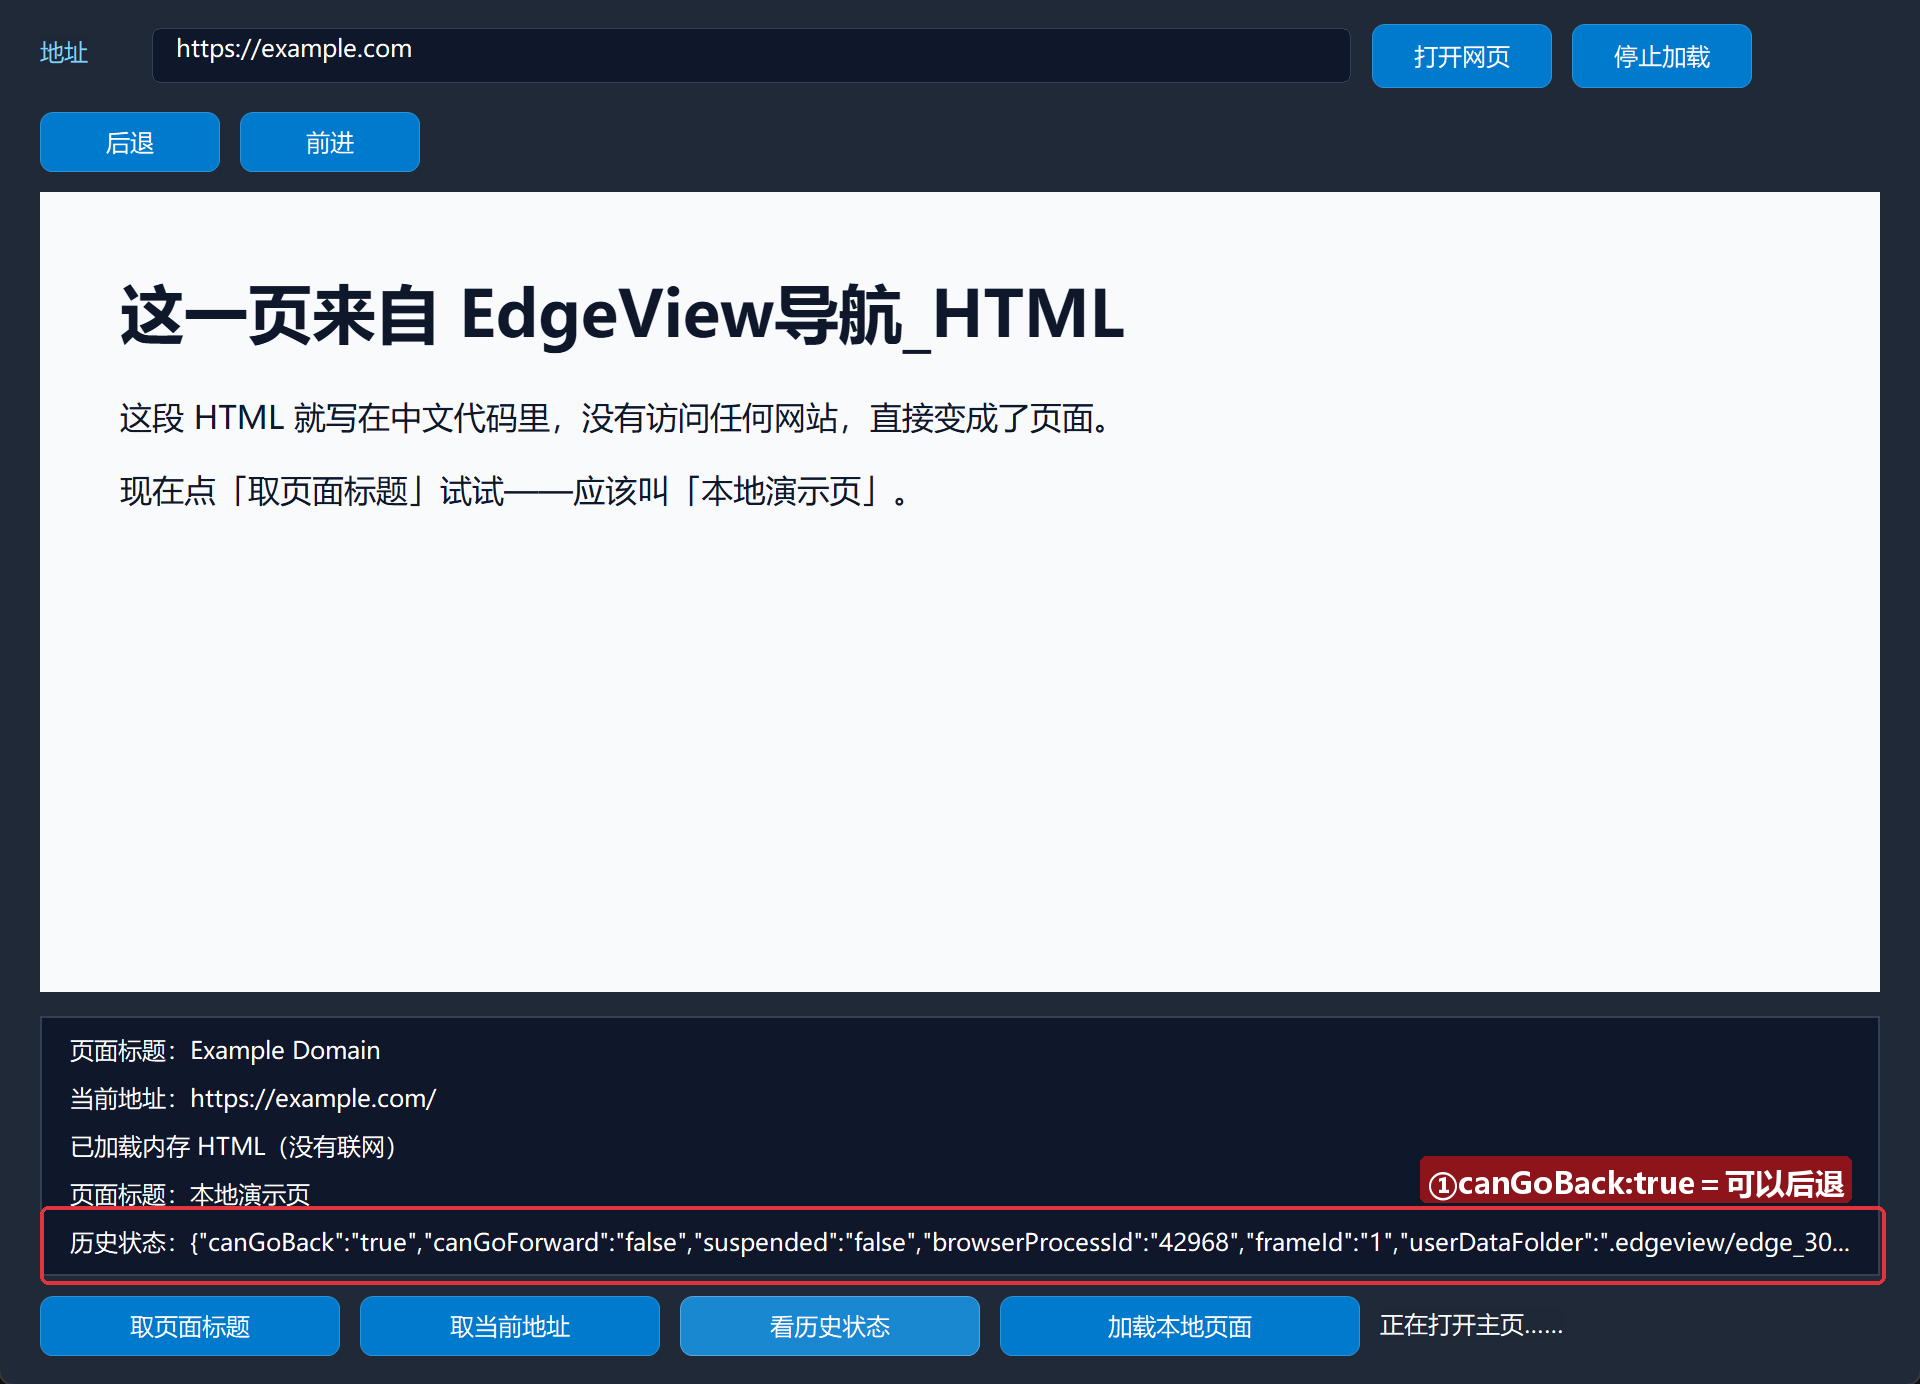This screenshot has height=1384, width=1920.
Task: Go back with the 后退 button
Action: (x=130, y=142)
